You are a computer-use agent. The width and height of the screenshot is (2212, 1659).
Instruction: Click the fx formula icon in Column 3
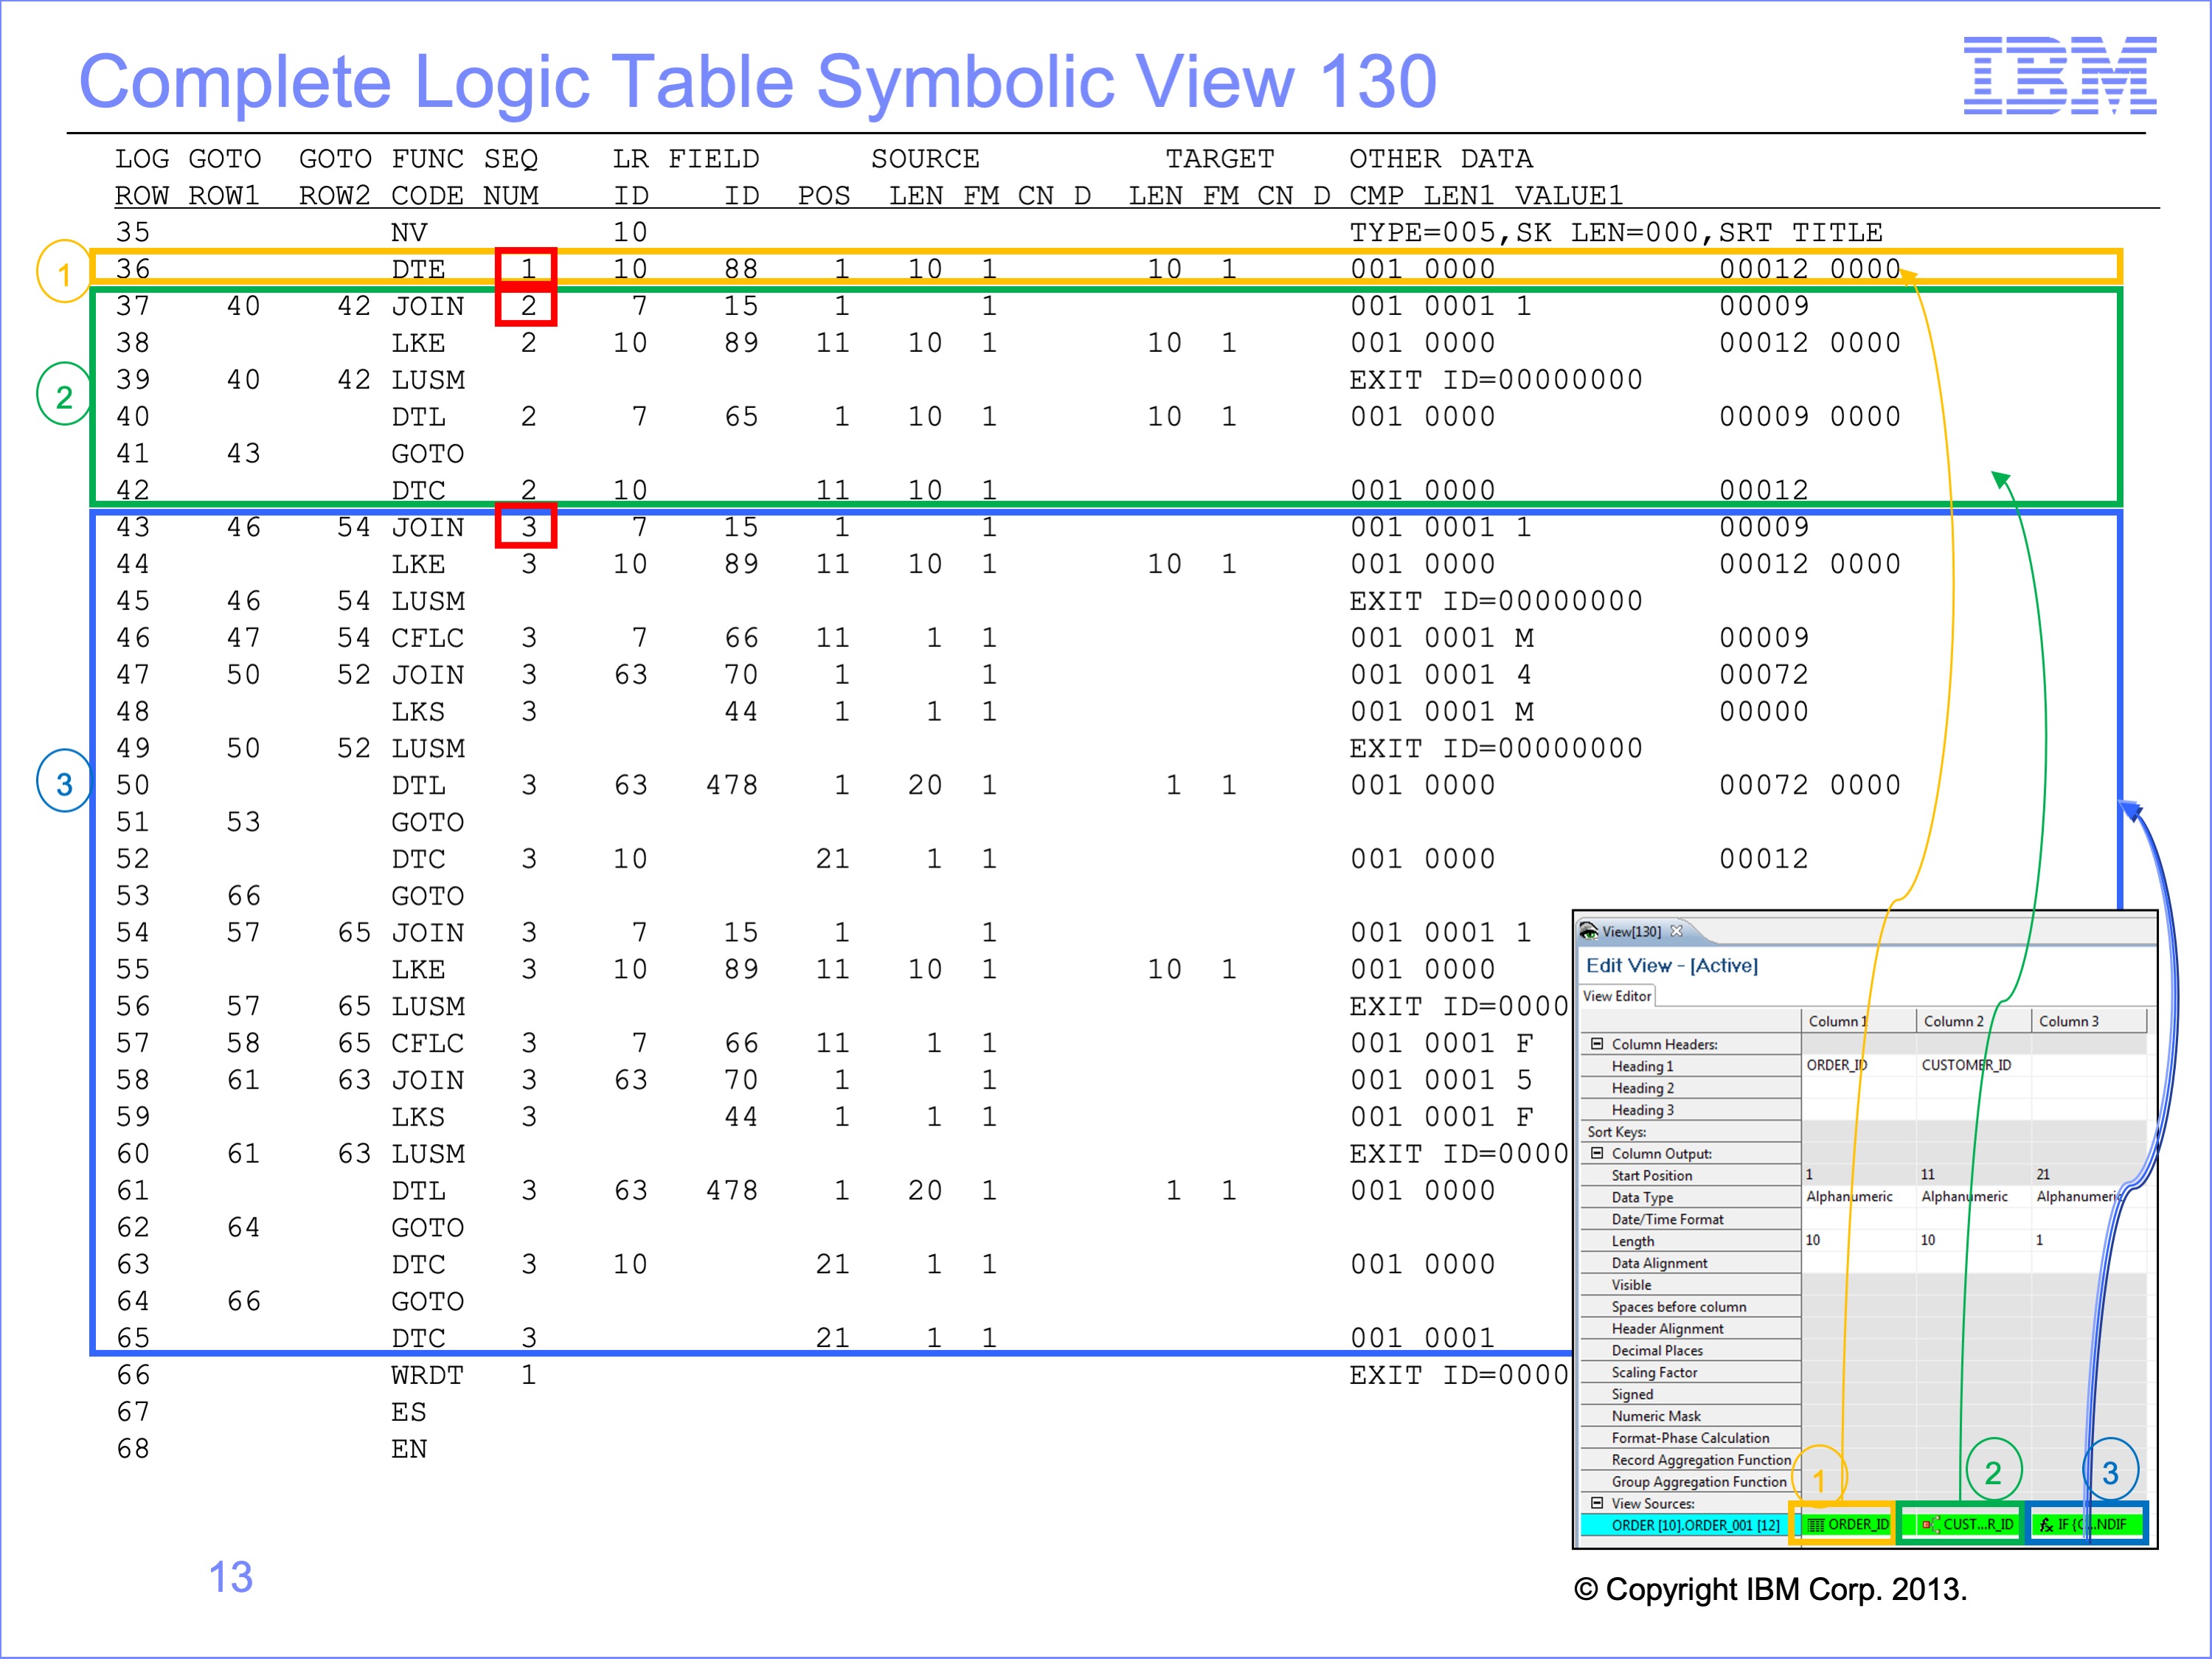(x=2047, y=1525)
